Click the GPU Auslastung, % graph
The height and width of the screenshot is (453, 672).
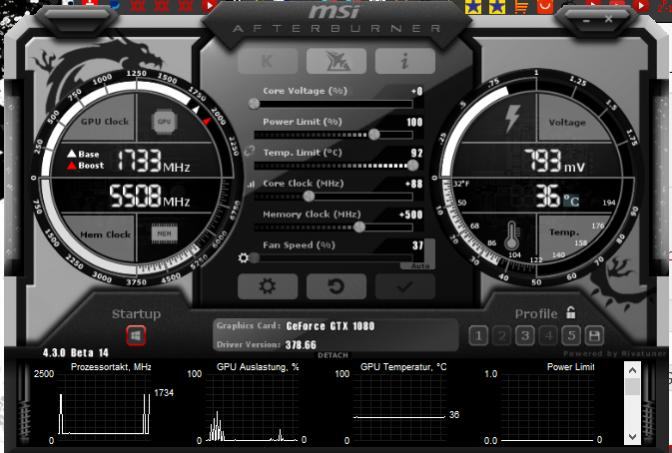coord(252,406)
